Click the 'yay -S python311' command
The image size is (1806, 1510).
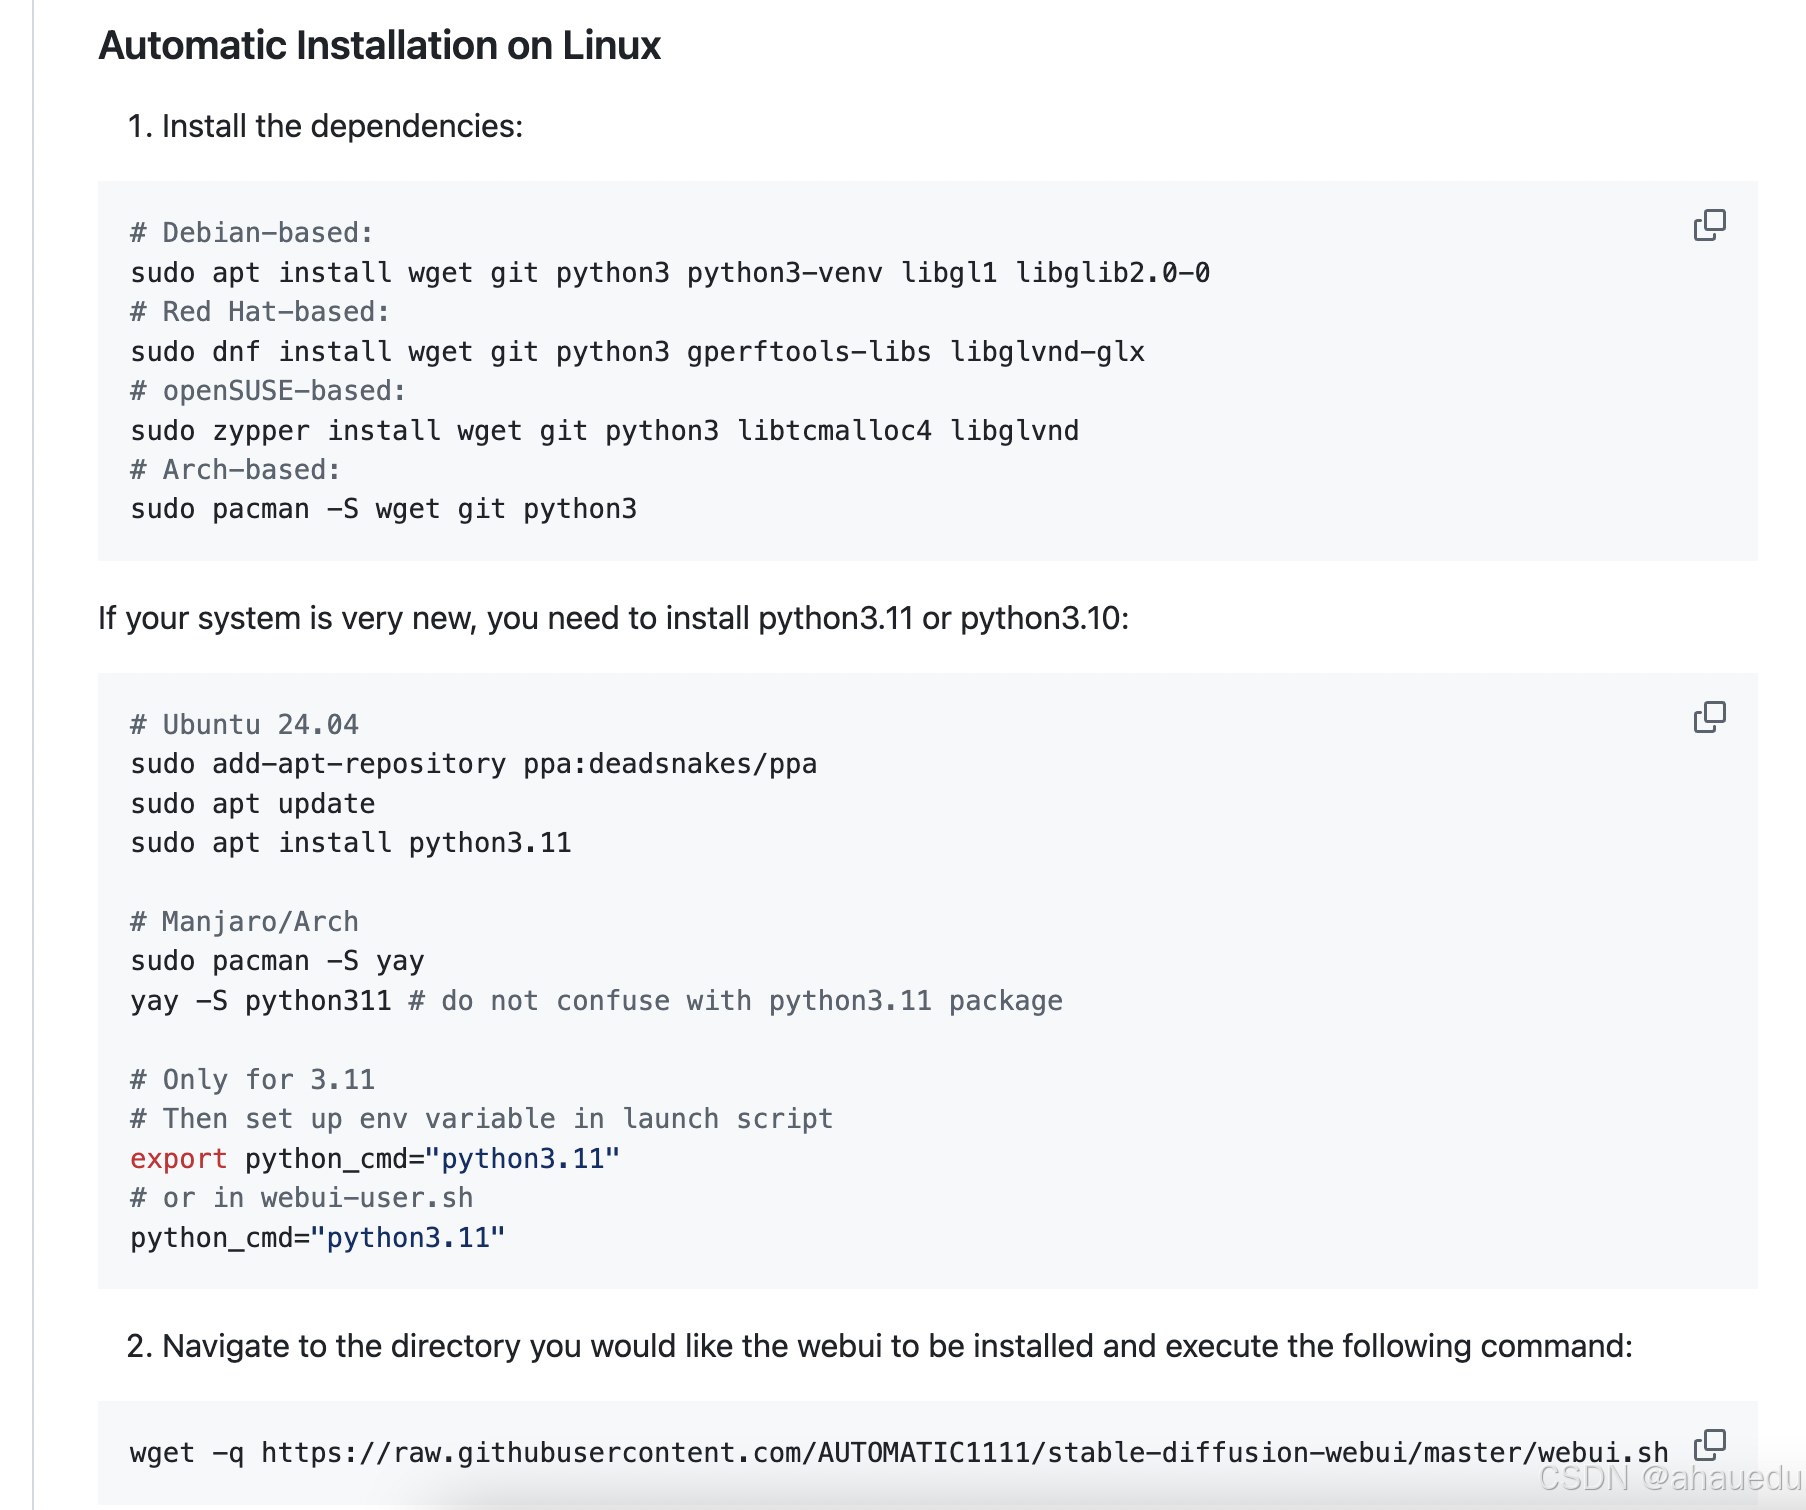[261, 1001]
